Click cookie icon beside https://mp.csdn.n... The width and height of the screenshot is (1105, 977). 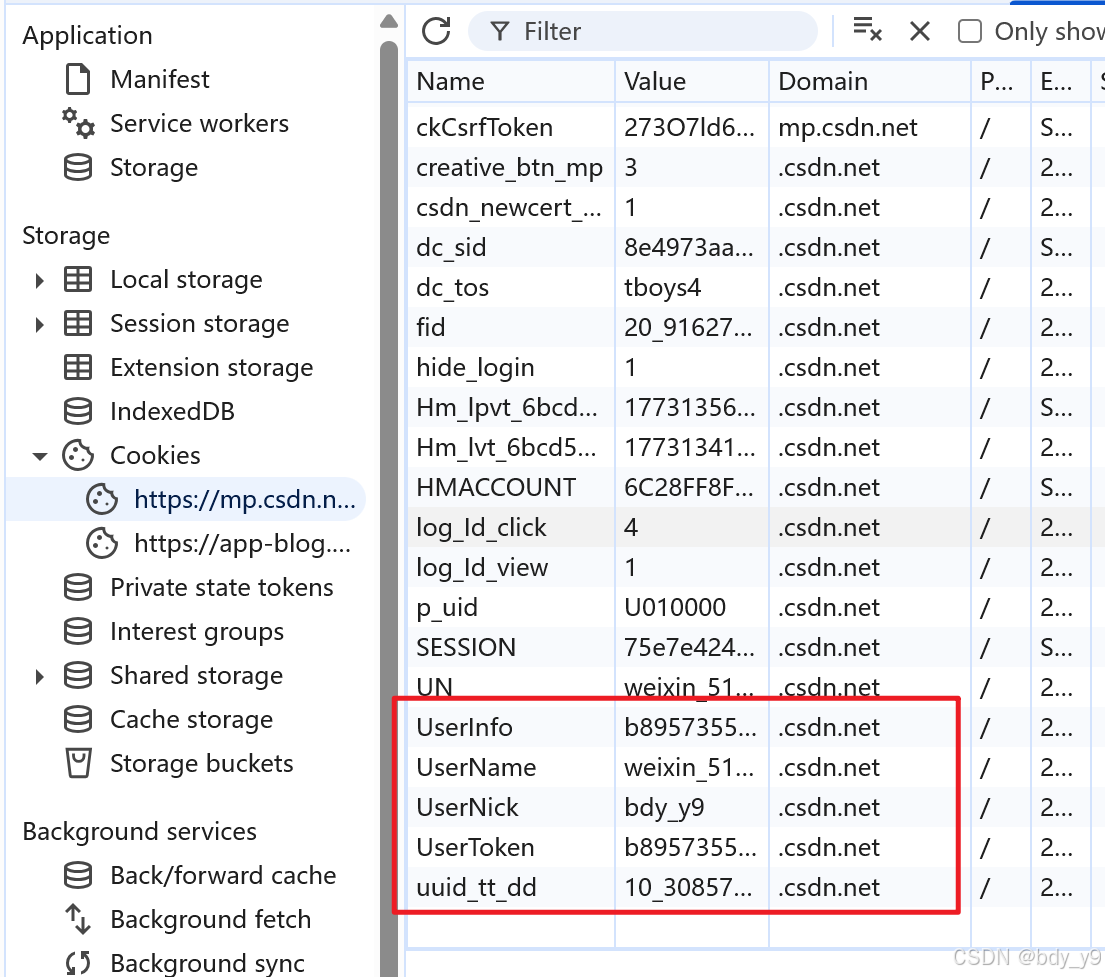point(102,500)
